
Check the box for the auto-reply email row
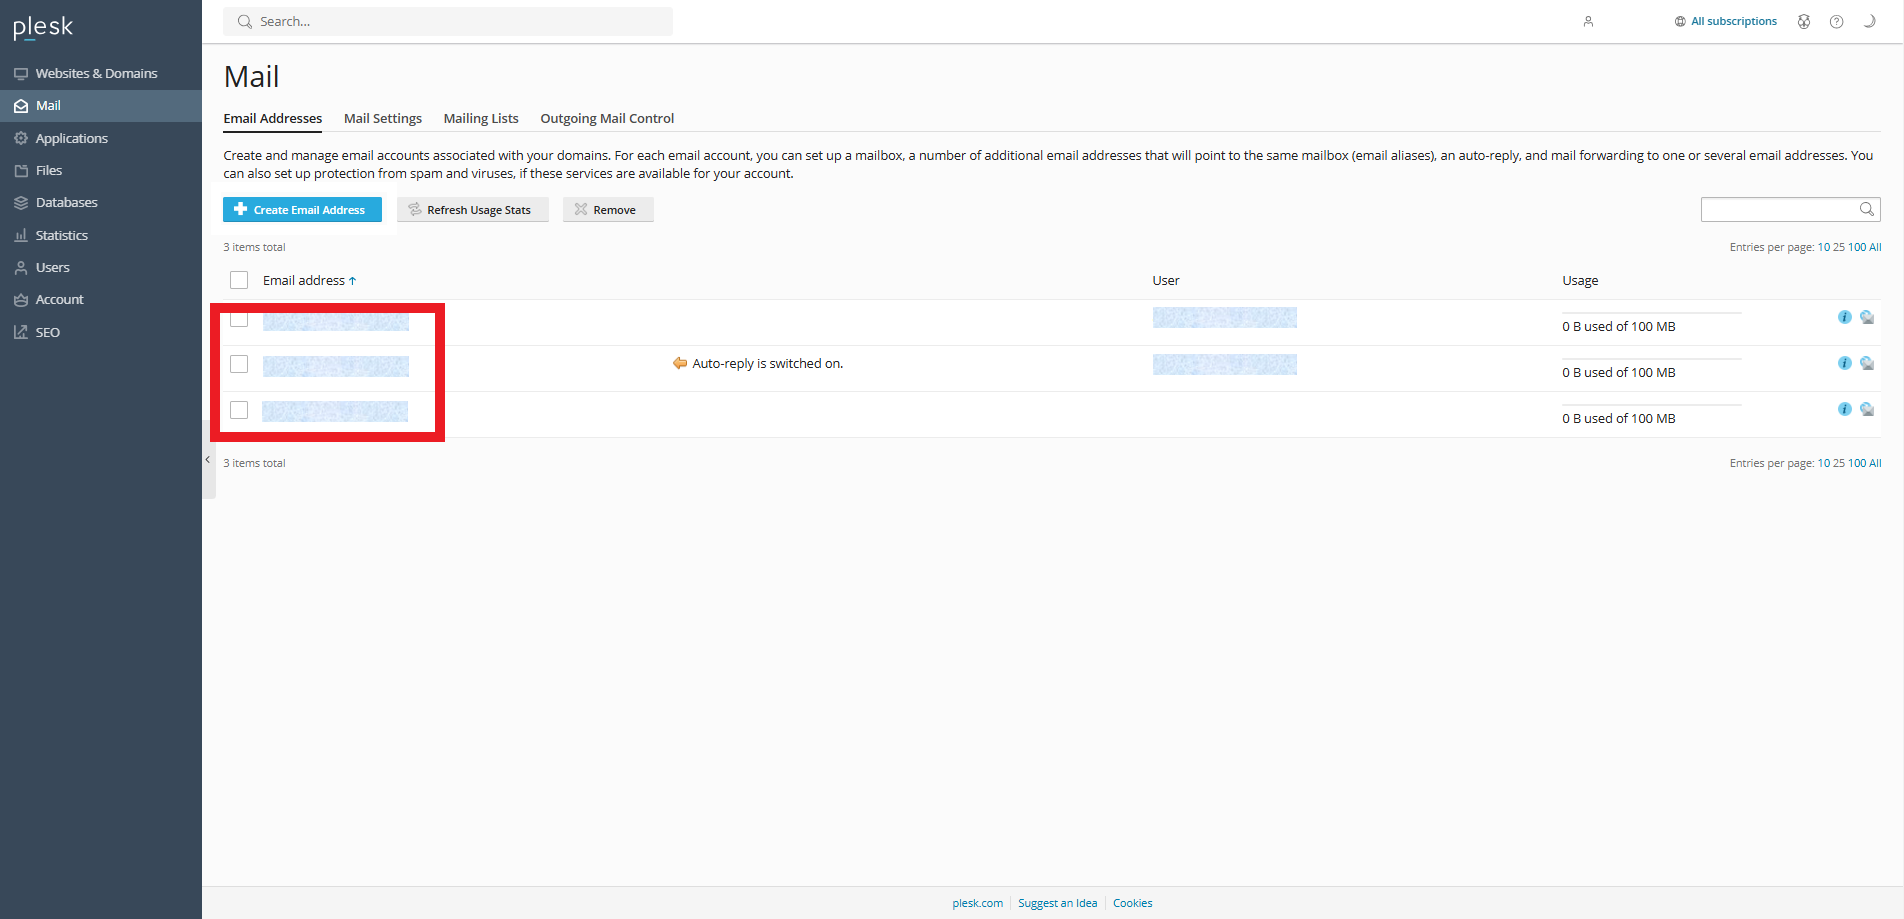pyautogui.click(x=239, y=364)
